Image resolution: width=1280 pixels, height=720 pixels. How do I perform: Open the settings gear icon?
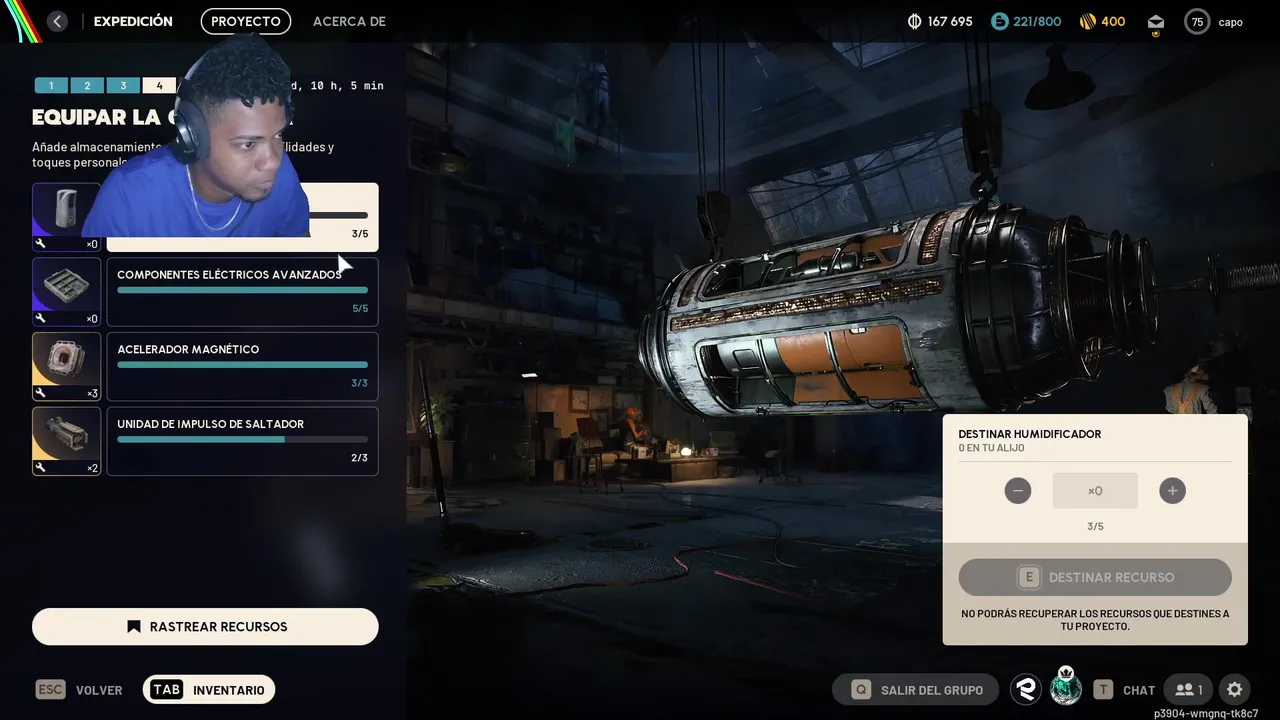(1235, 690)
